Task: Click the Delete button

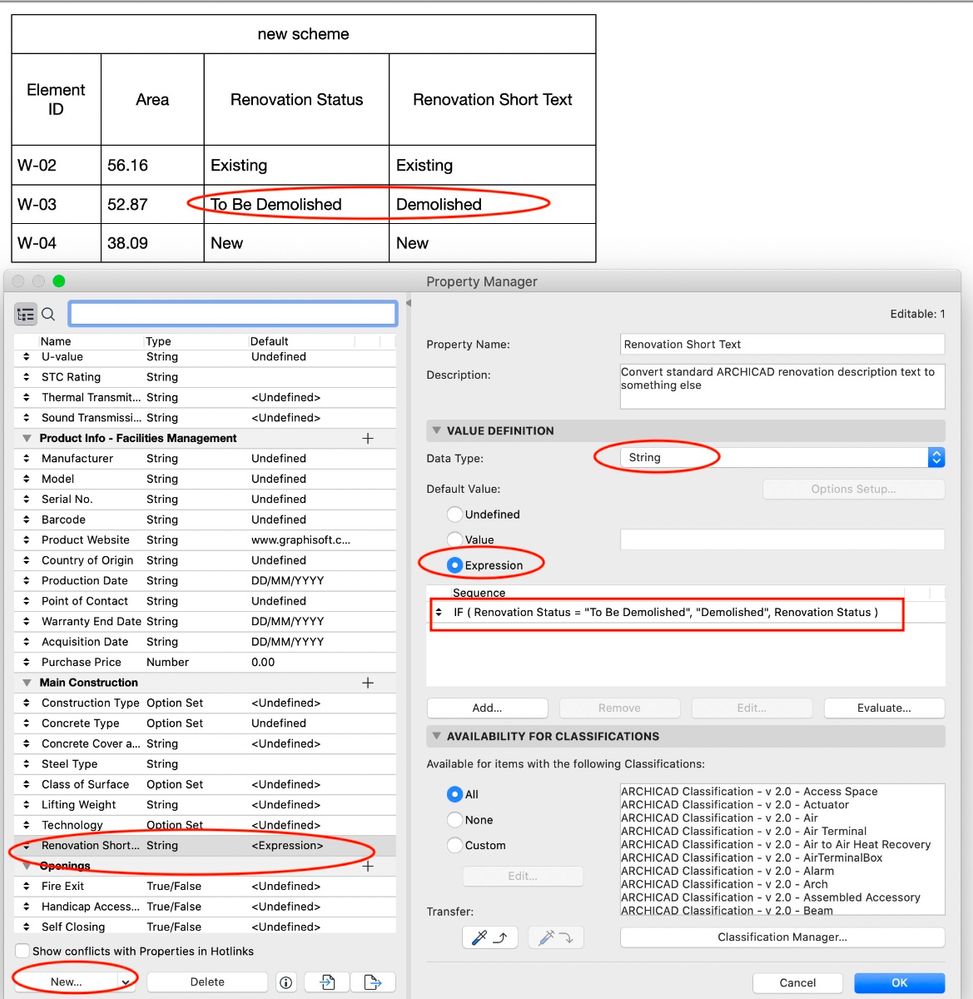Action: 207,982
